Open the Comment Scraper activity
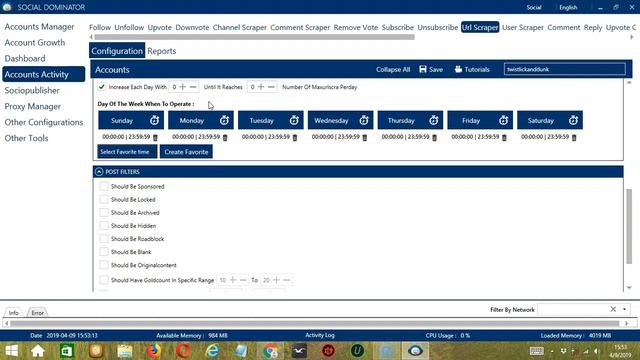 pyautogui.click(x=300, y=27)
